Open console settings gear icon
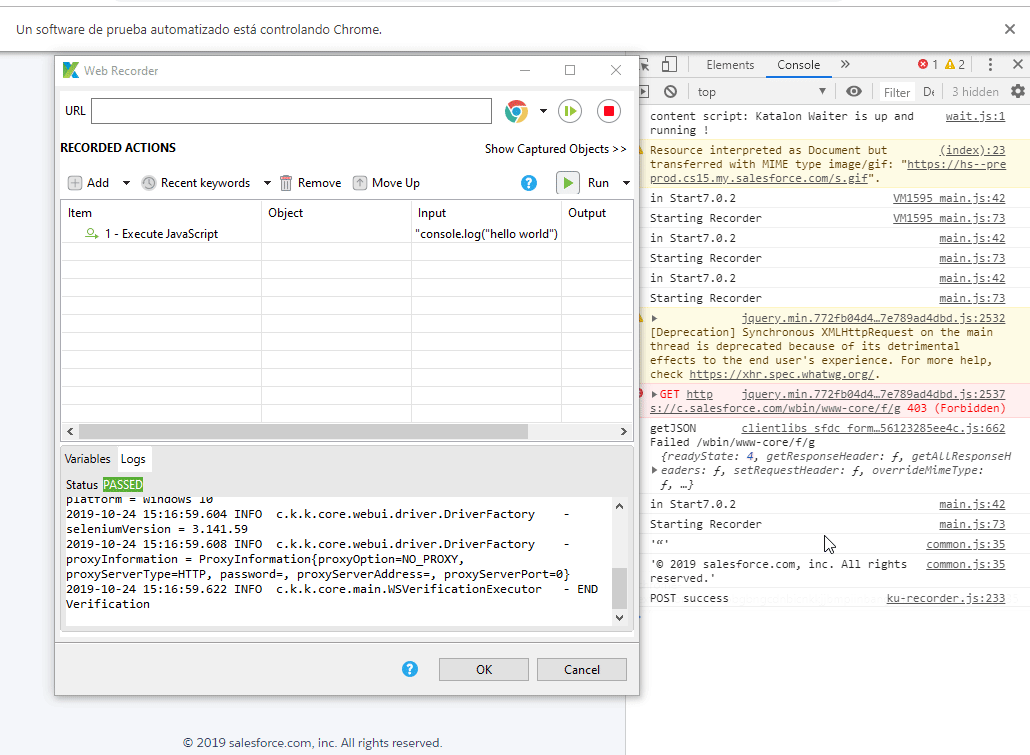Screen dimensions: 1030x755 point(1018,91)
